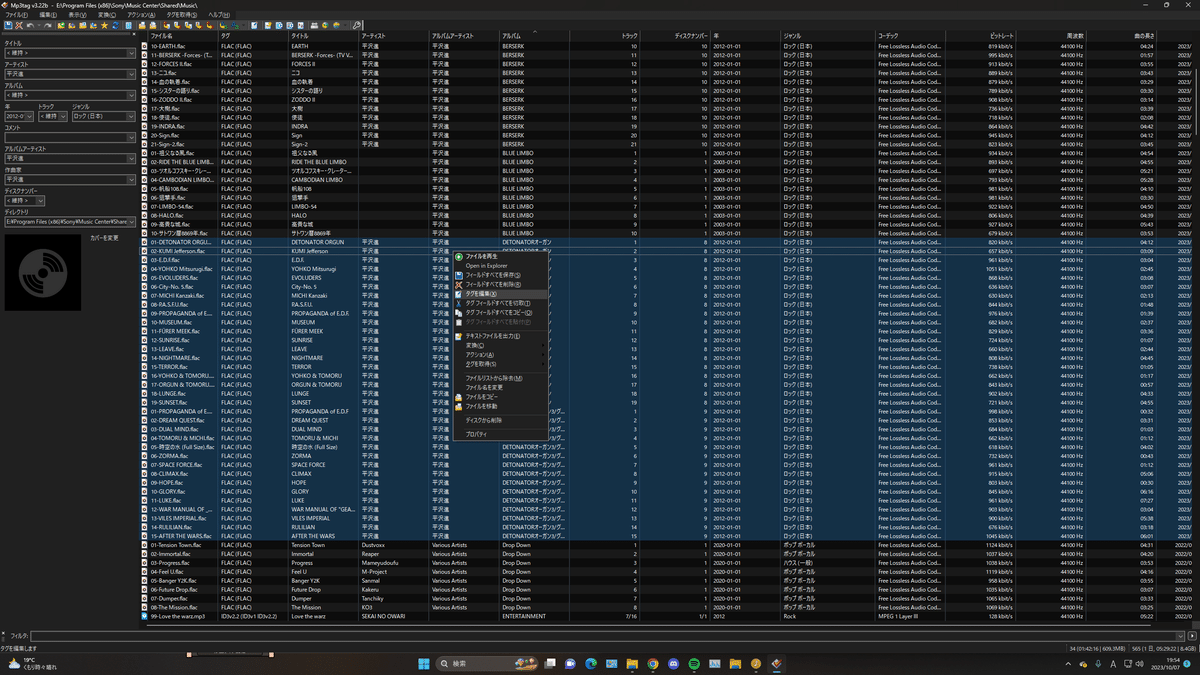Click the フィルタ input field

click(602, 636)
